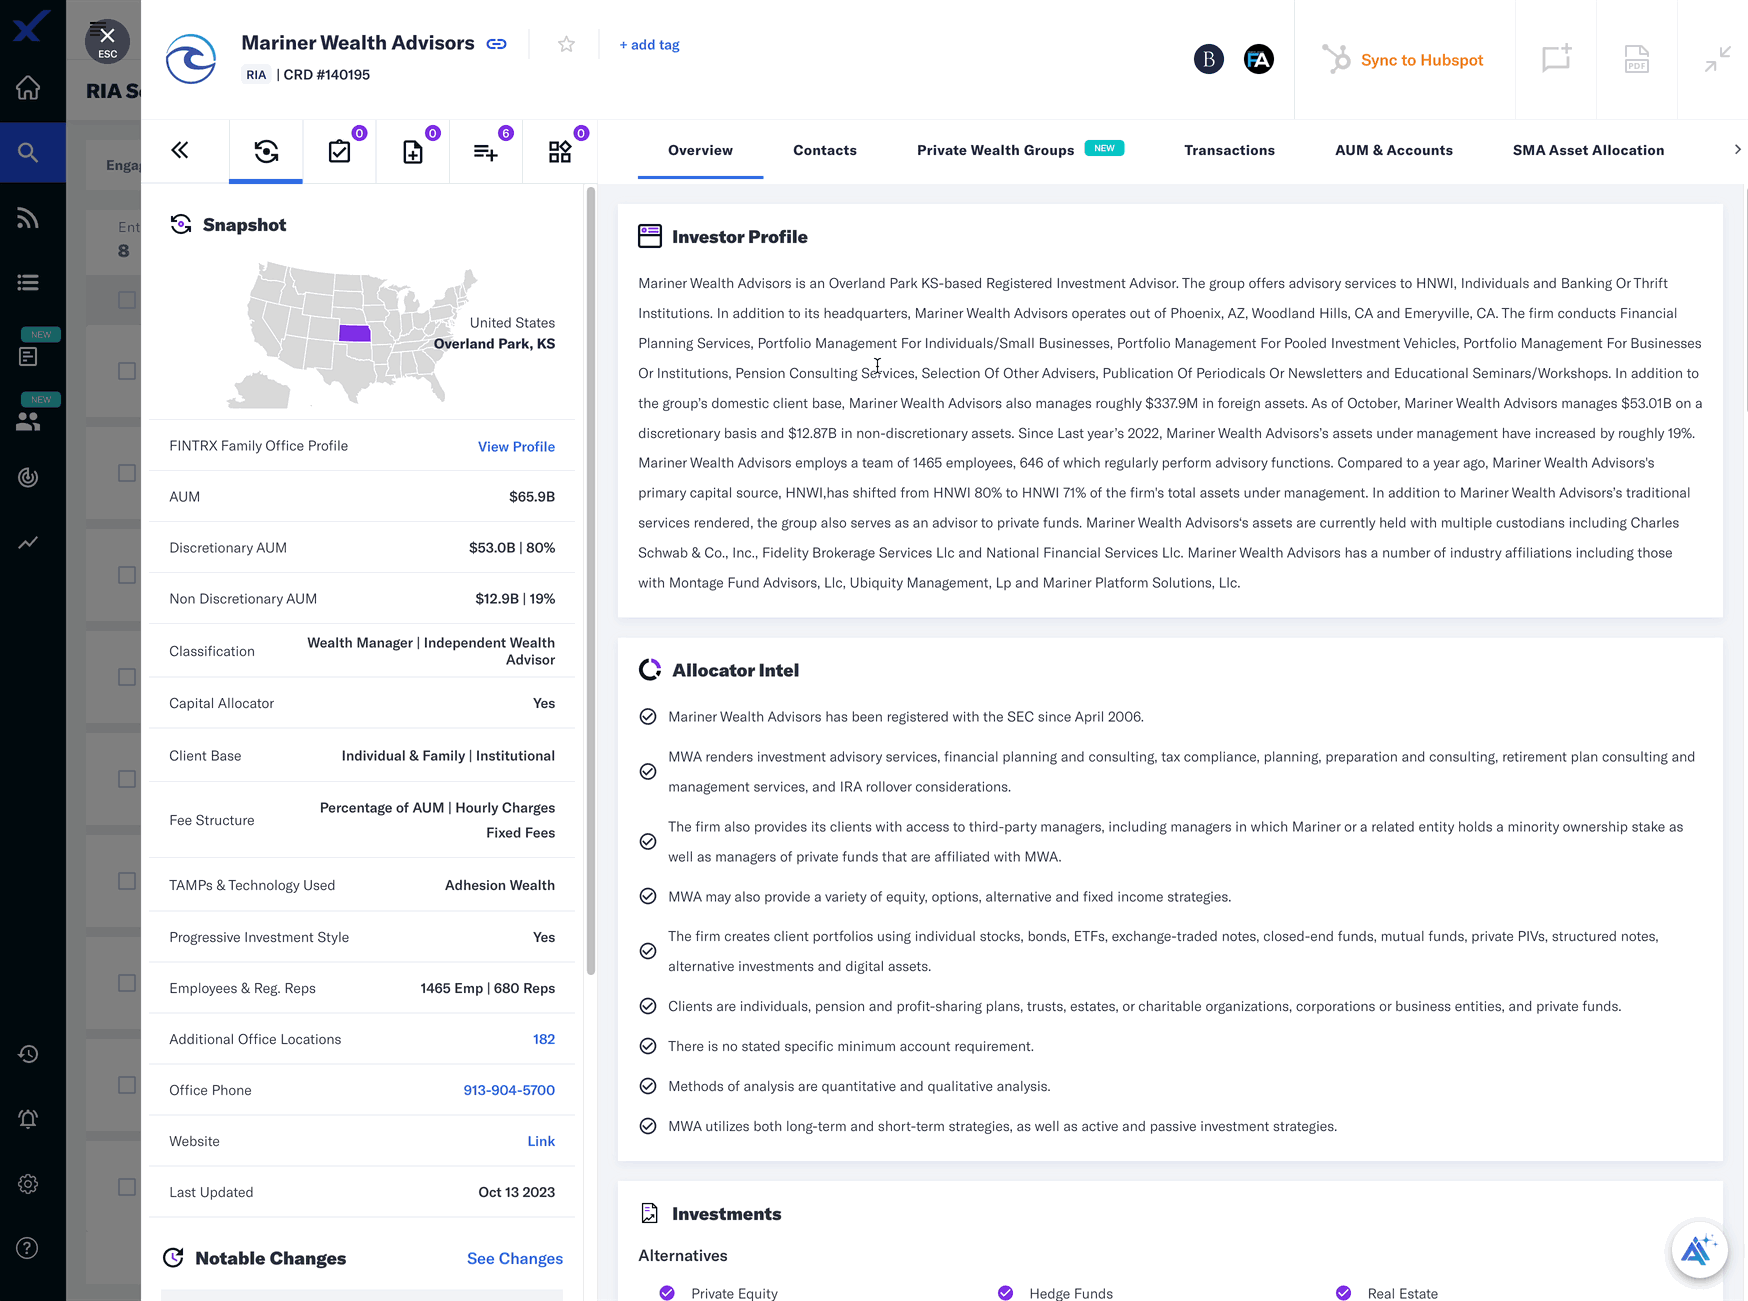Image resolution: width=1748 pixels, height=1301 pixels.
Task: Open the radar target icon in sidebar
Action: click(x=28, y=478)
